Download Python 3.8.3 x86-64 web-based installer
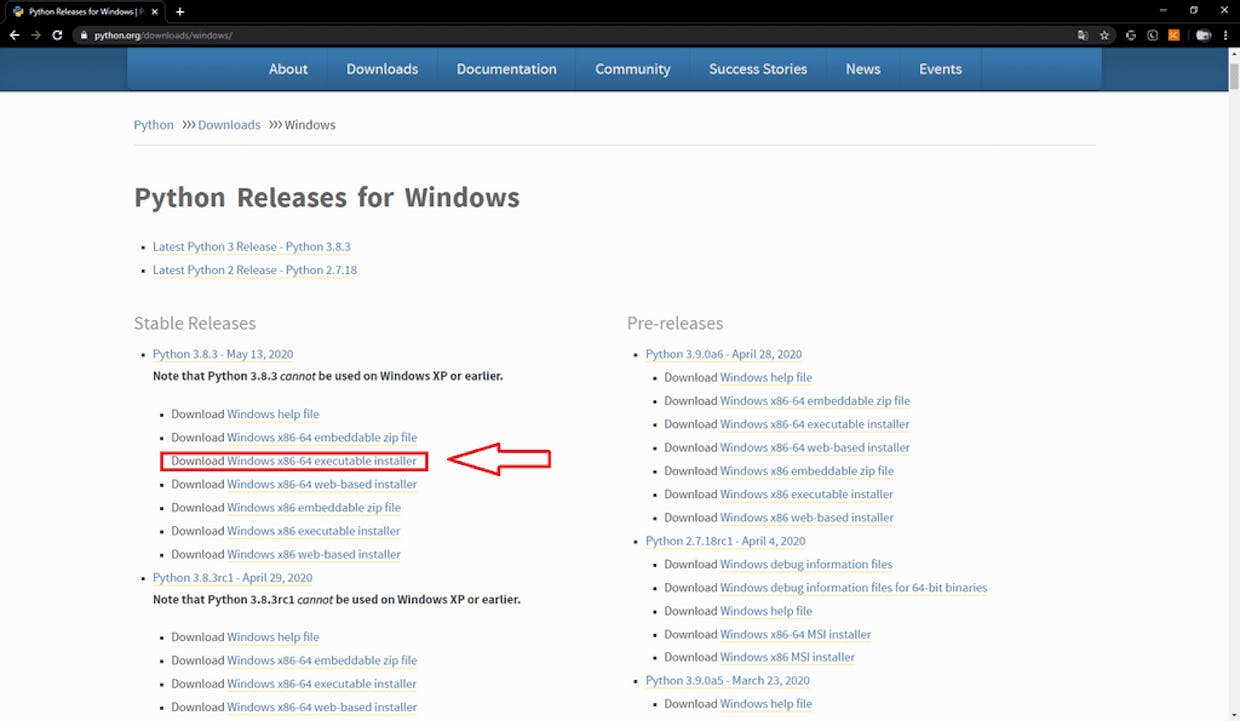The image size is (1240, 721). (x=322, y=484)
